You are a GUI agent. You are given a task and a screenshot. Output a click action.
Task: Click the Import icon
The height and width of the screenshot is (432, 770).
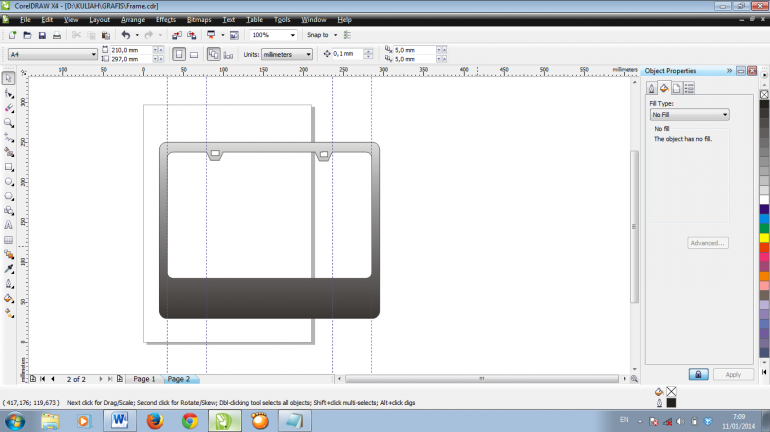click(177, 35)
